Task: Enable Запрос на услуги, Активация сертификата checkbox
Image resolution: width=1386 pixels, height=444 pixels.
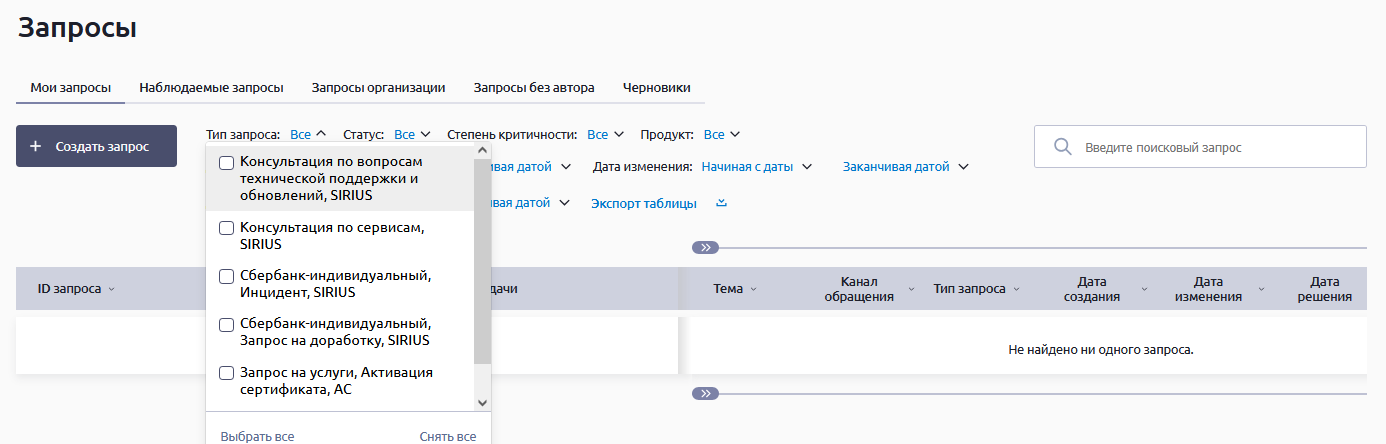Action: coord(227,373)
